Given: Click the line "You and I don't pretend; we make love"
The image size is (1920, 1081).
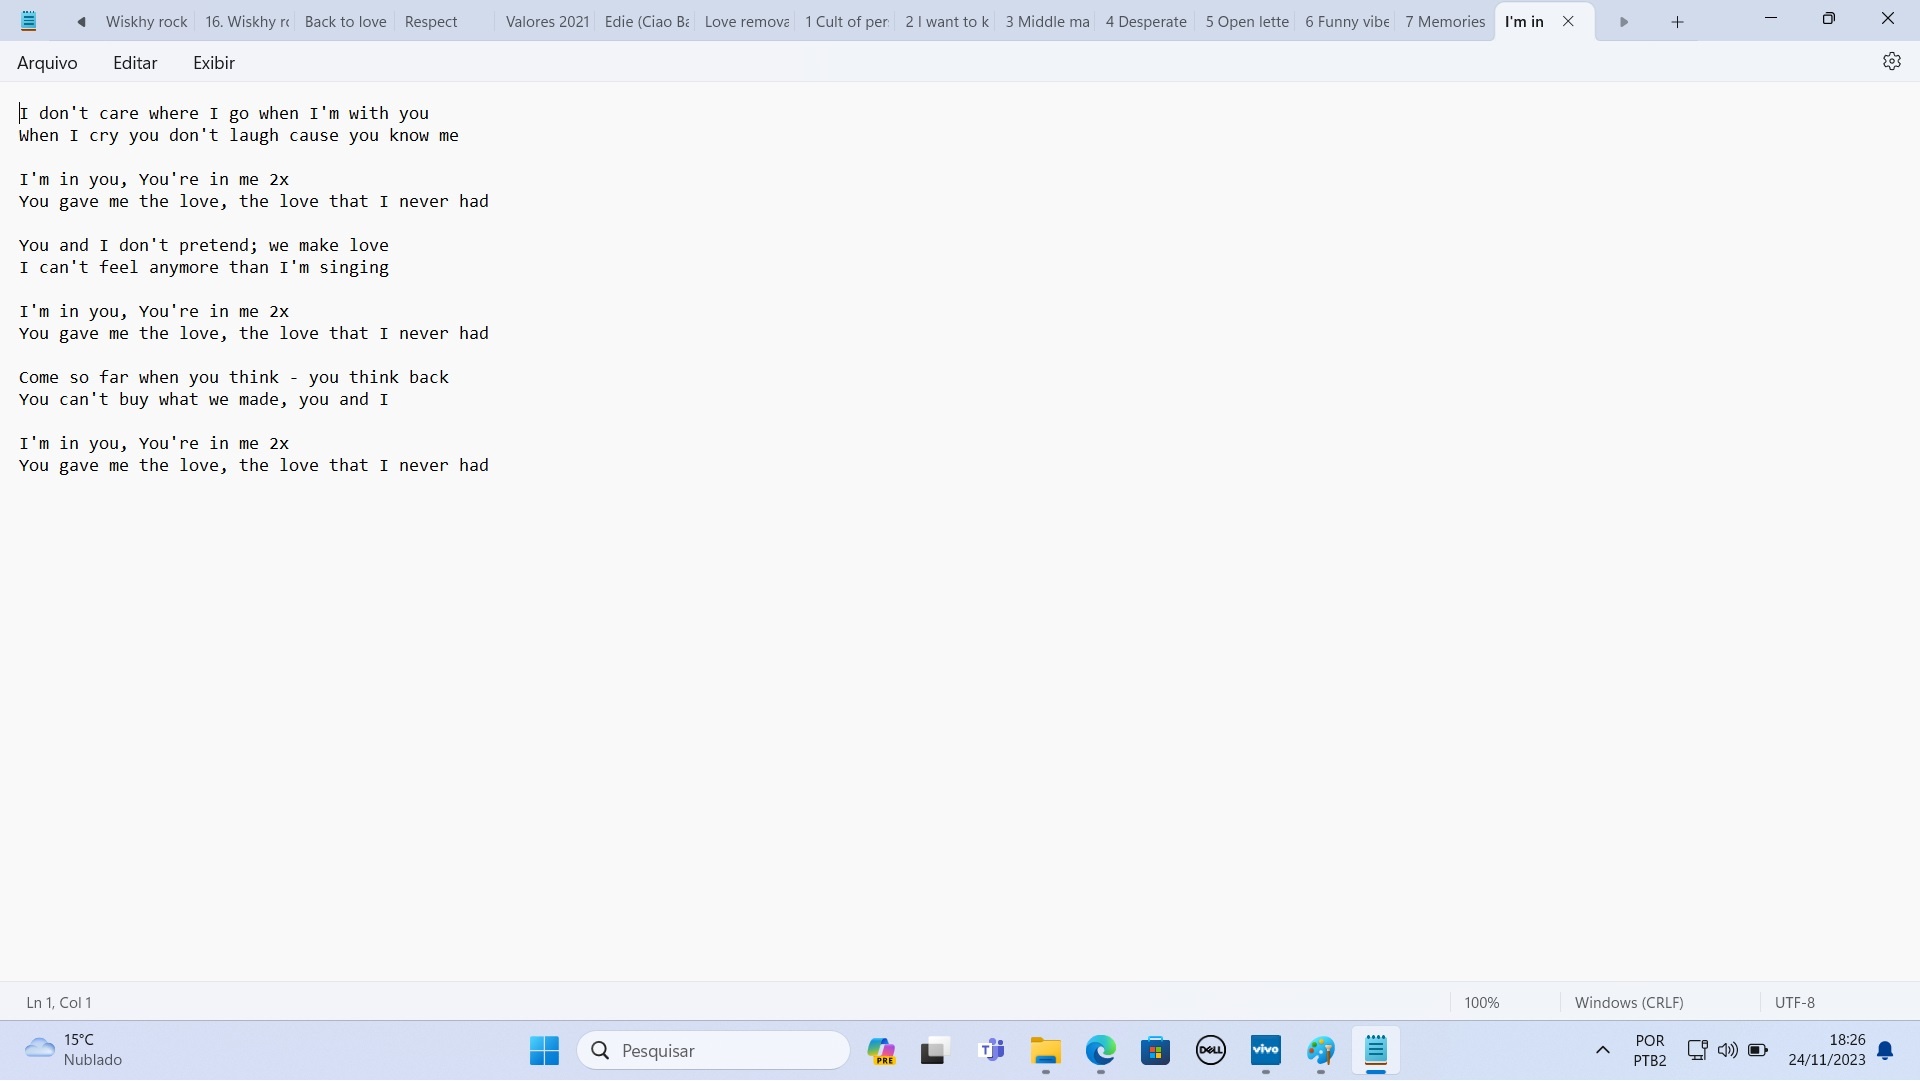Looking at the screenshot, I should [x=204, y=246].
